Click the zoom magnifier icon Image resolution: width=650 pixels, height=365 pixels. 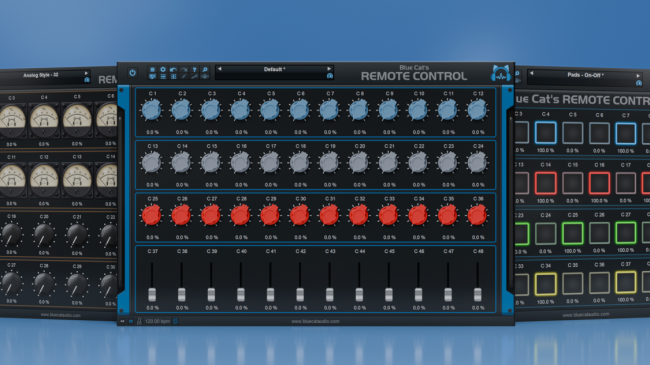coord(205,69)
